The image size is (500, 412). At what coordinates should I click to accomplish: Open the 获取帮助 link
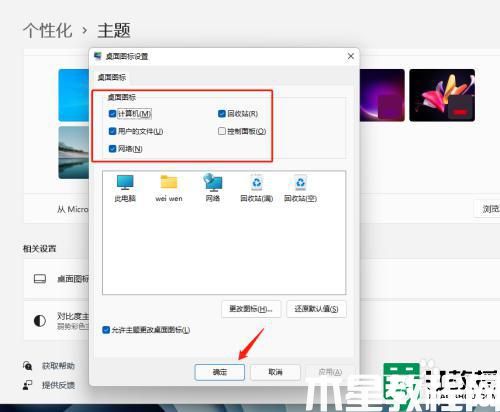coord(58,366)
